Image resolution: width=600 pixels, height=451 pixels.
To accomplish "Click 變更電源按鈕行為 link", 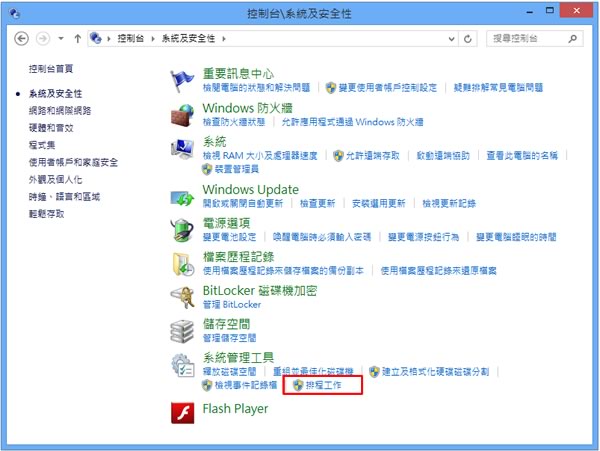I will pyautogui.click(x=423, y=237).
